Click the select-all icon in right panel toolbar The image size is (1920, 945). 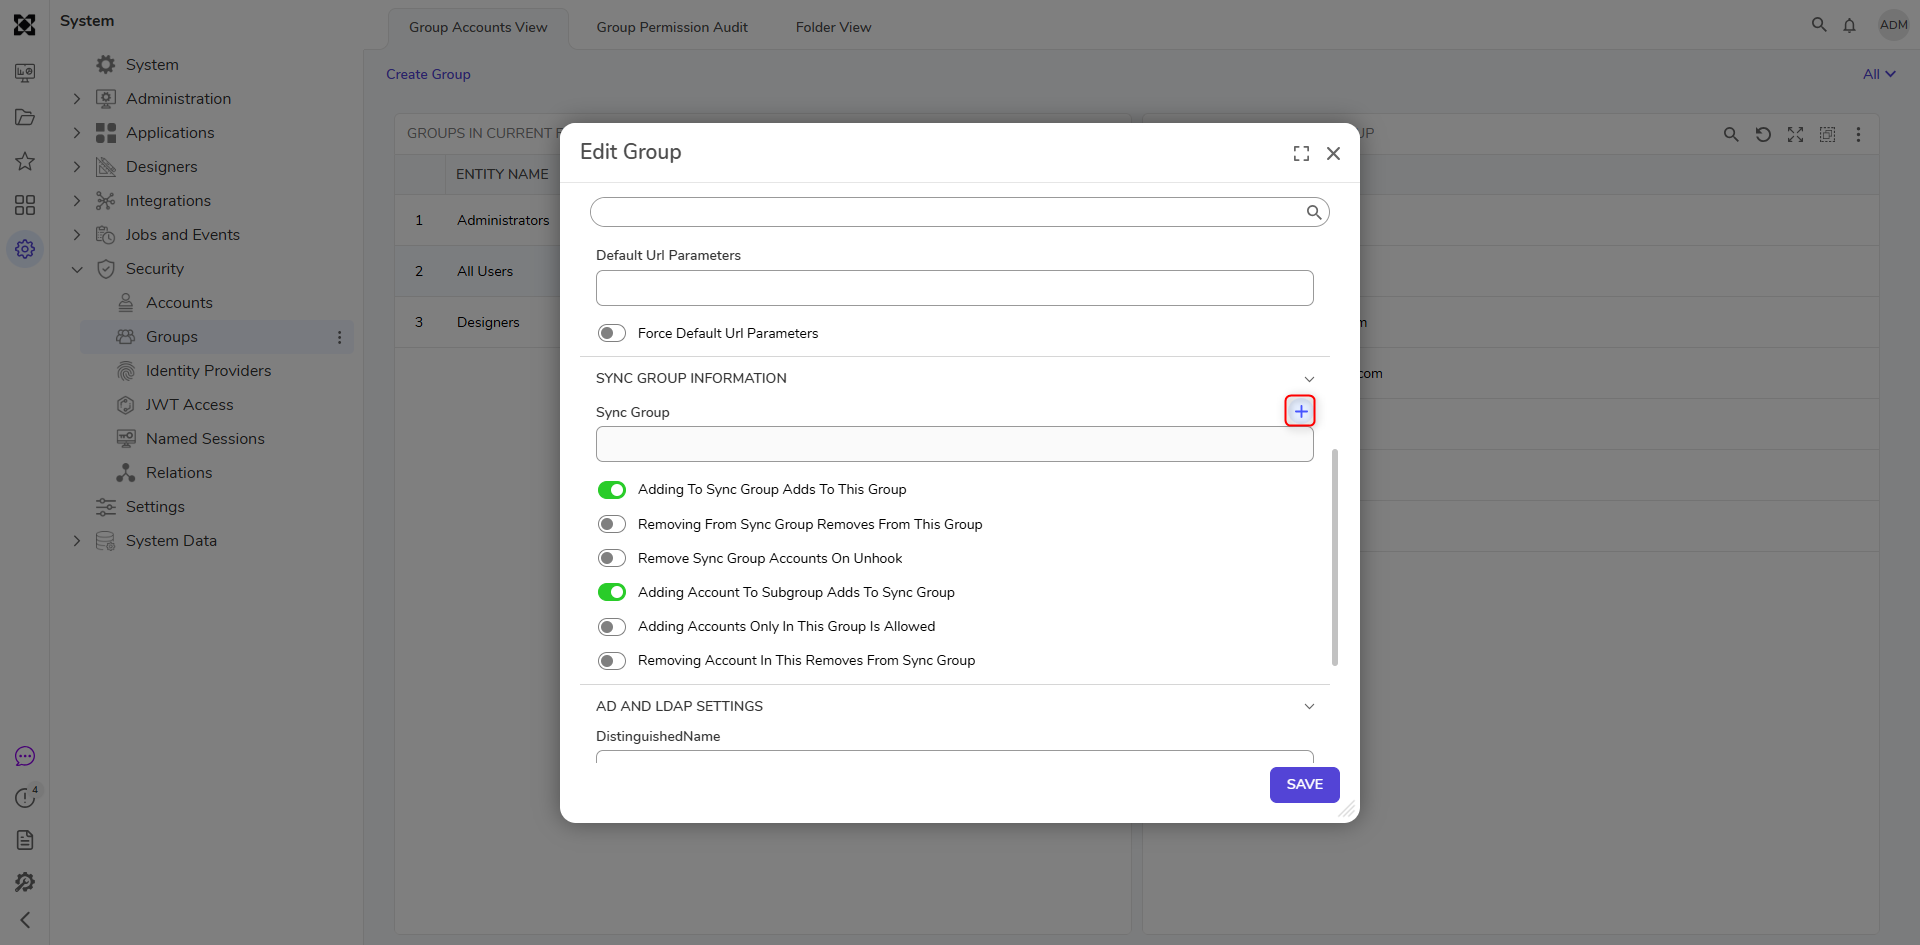point(1827,134)
